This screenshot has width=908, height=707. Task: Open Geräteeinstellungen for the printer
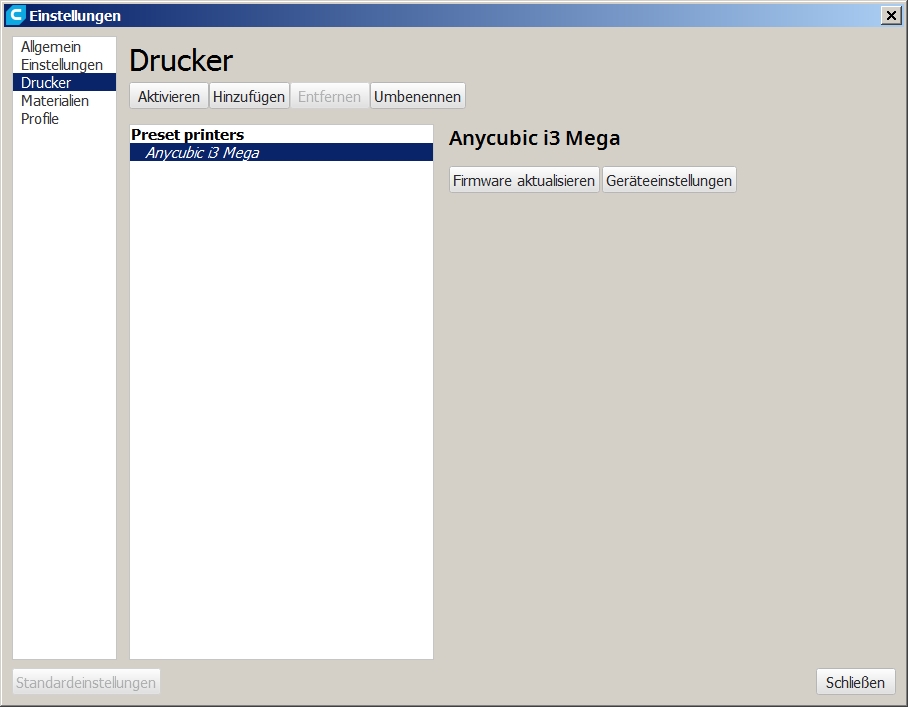click(669, 181)
